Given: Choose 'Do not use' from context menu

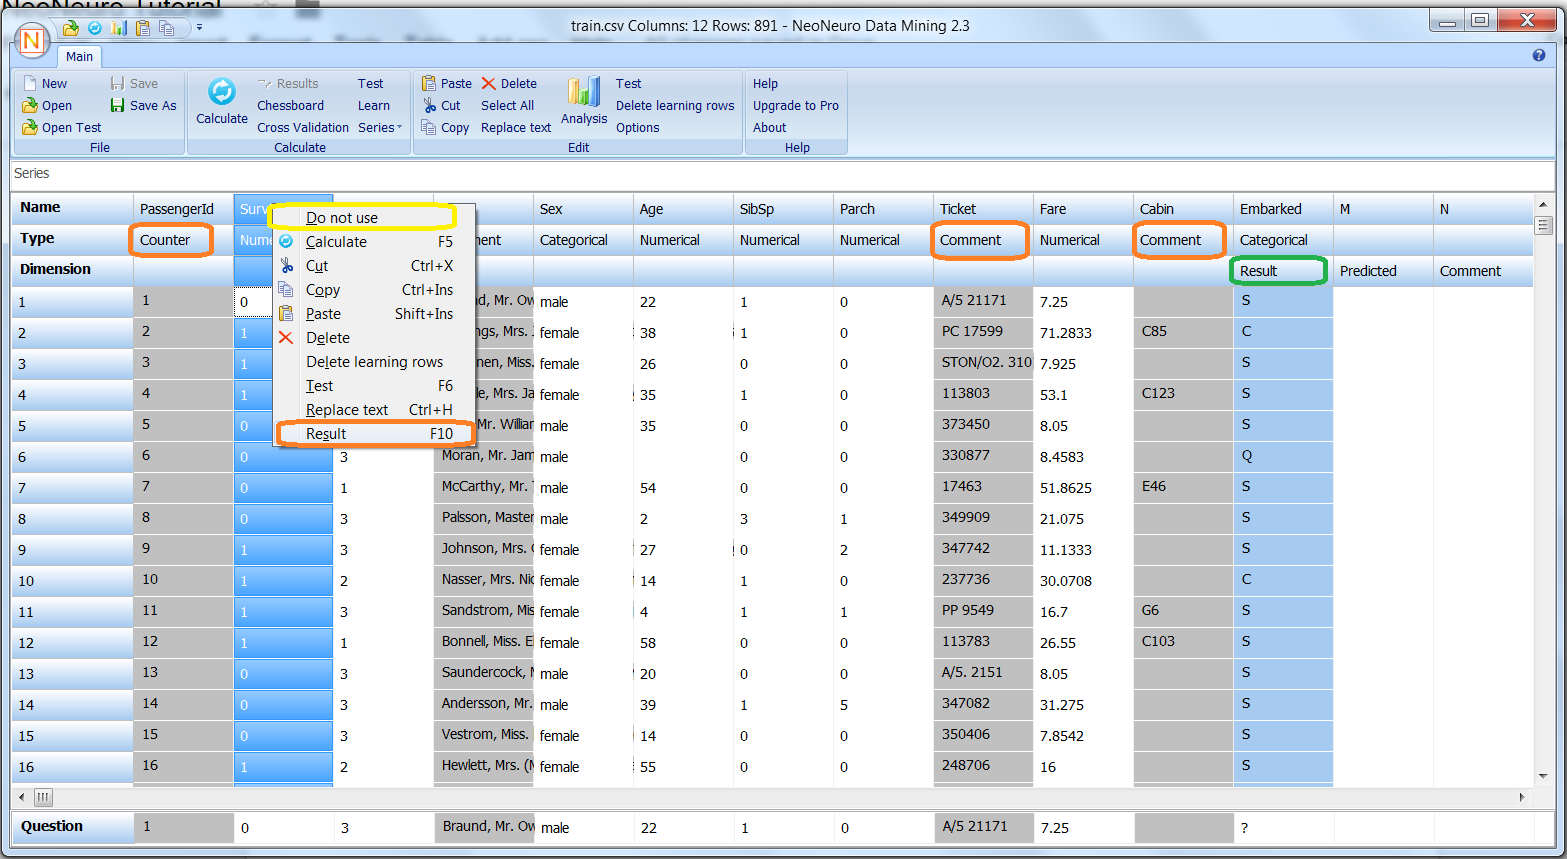Looking at the screenshot, I should pyautogui.click(x=342, y=218).
